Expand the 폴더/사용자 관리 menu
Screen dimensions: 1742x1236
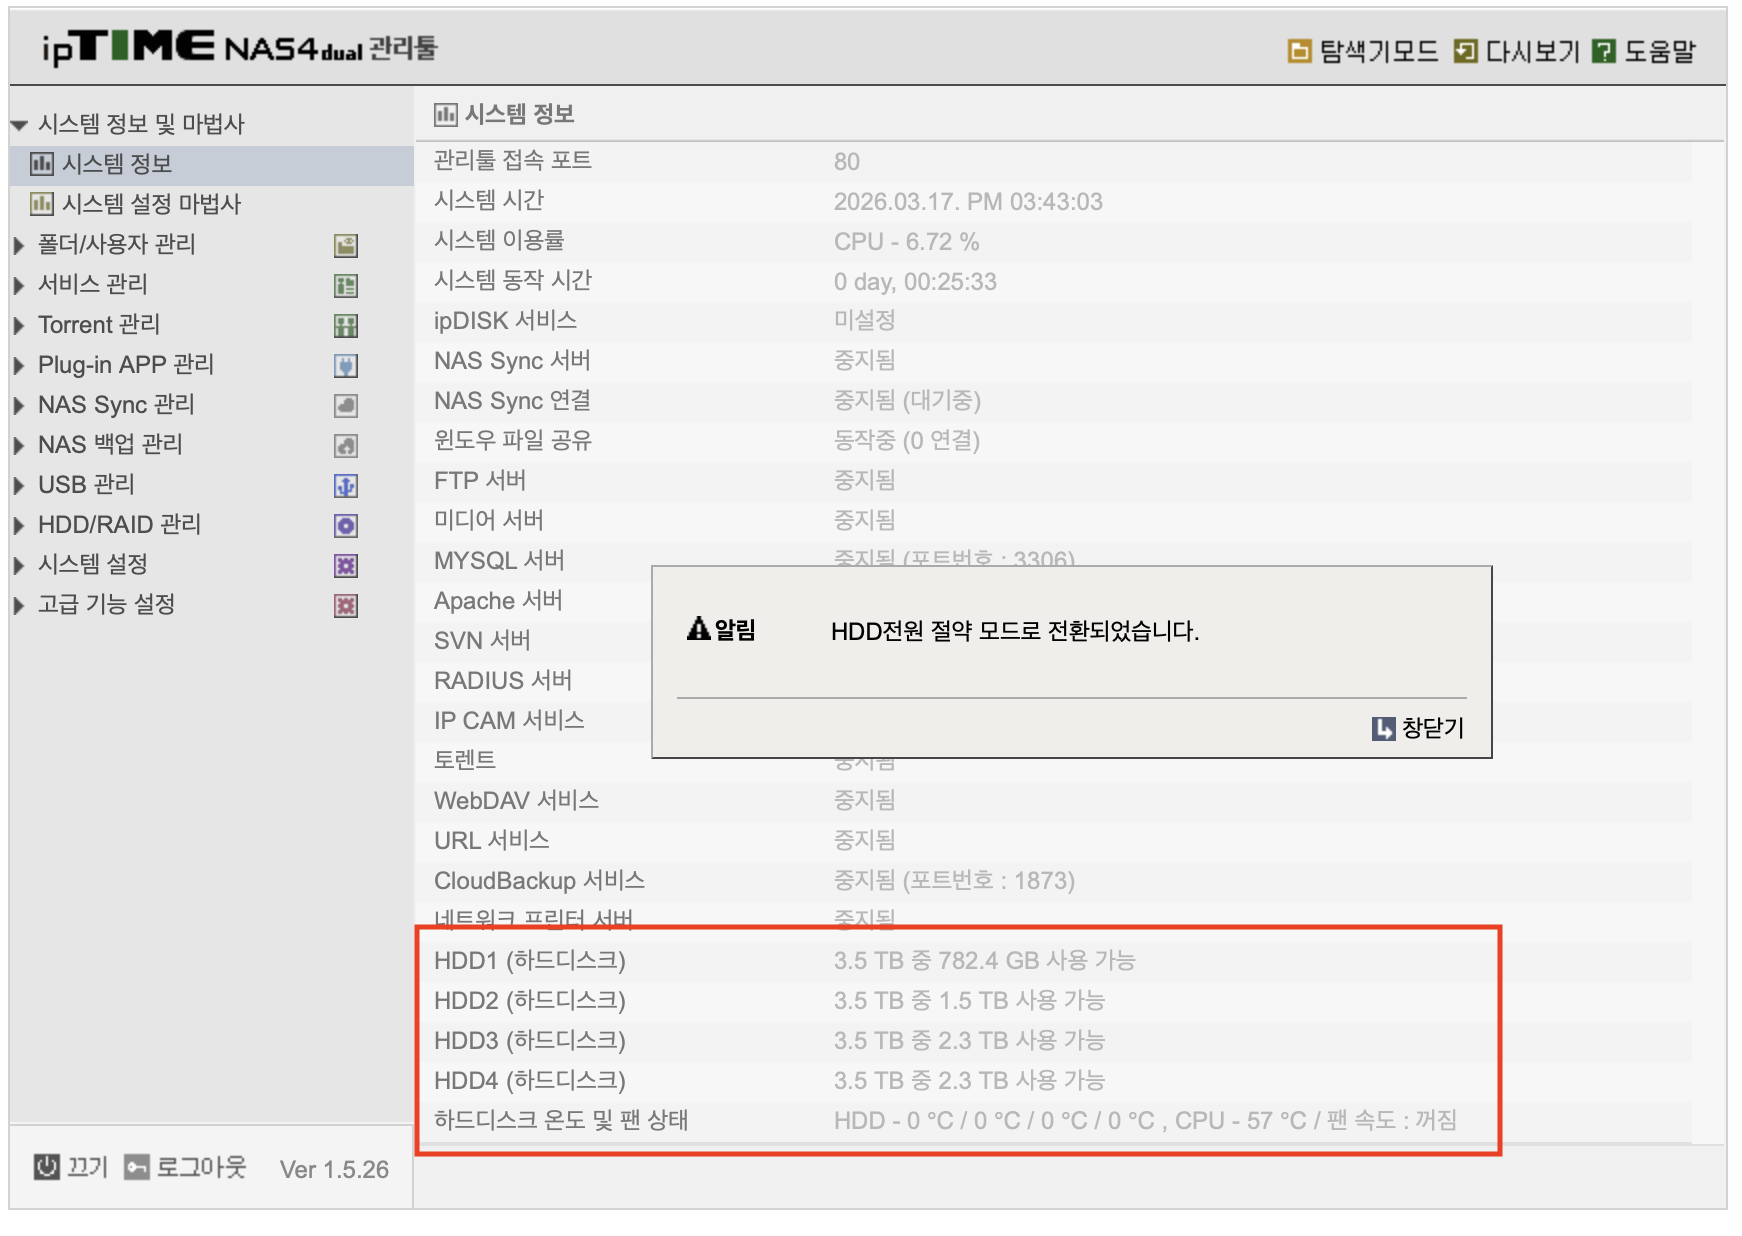tap(19, 245)
